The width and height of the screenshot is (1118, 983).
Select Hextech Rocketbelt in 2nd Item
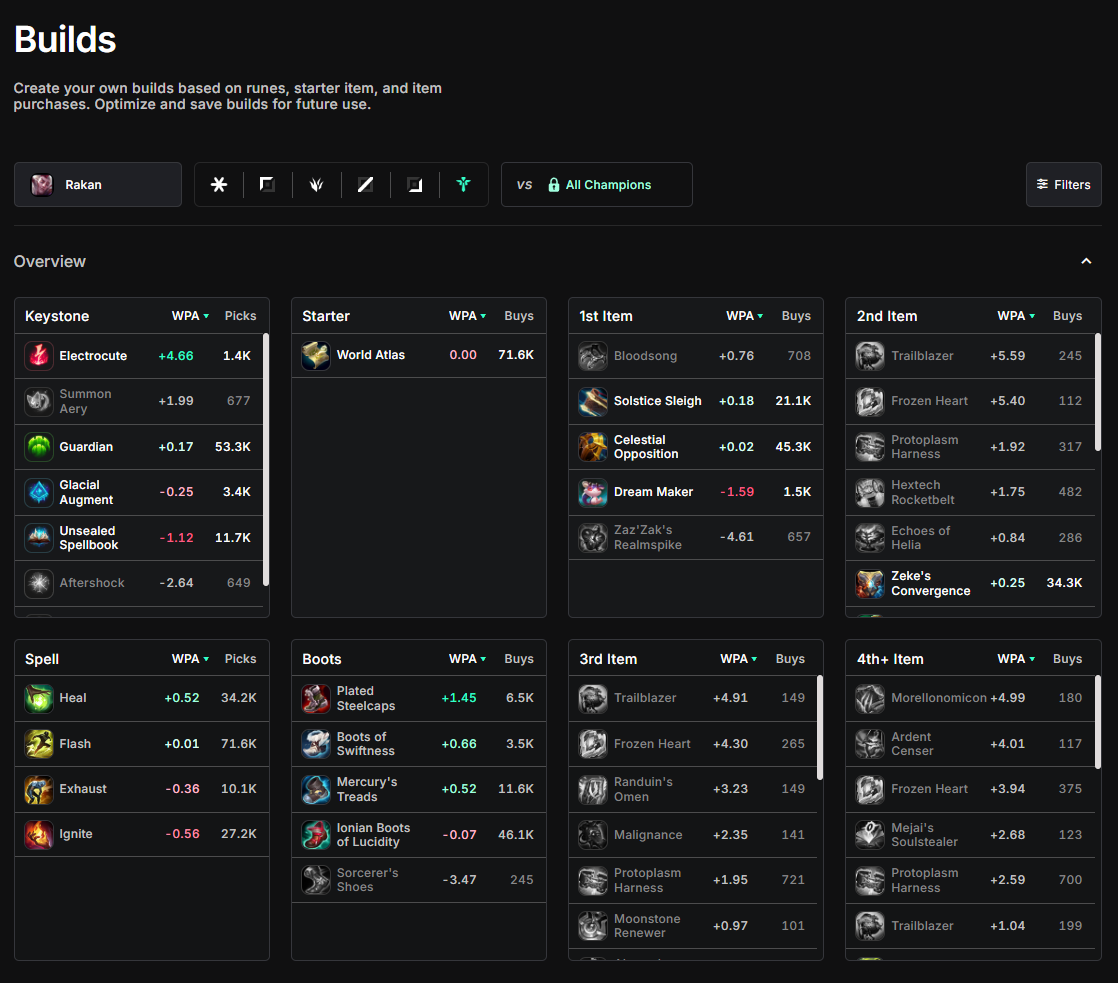pyautogui.click(x=970, y=492)
